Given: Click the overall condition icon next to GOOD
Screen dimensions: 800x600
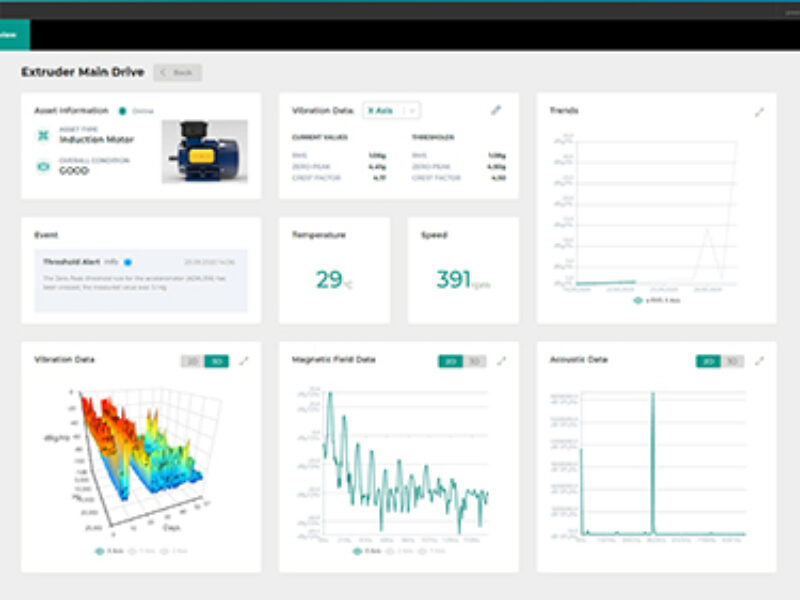Looking at the screenshot, I should 41,165.
